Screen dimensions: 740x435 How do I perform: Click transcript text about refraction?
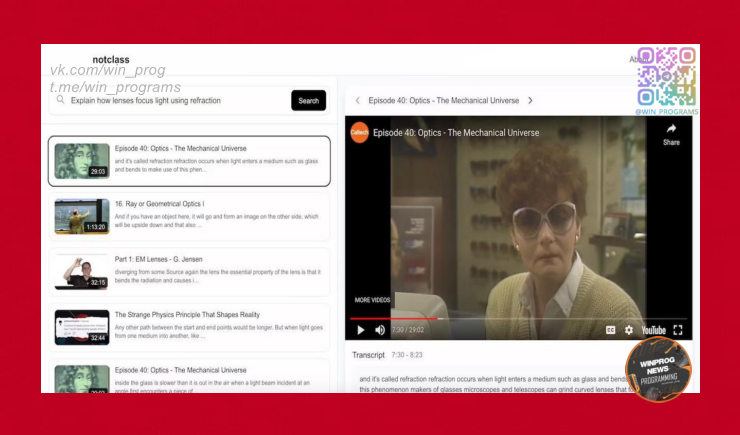tap(493, 384)
